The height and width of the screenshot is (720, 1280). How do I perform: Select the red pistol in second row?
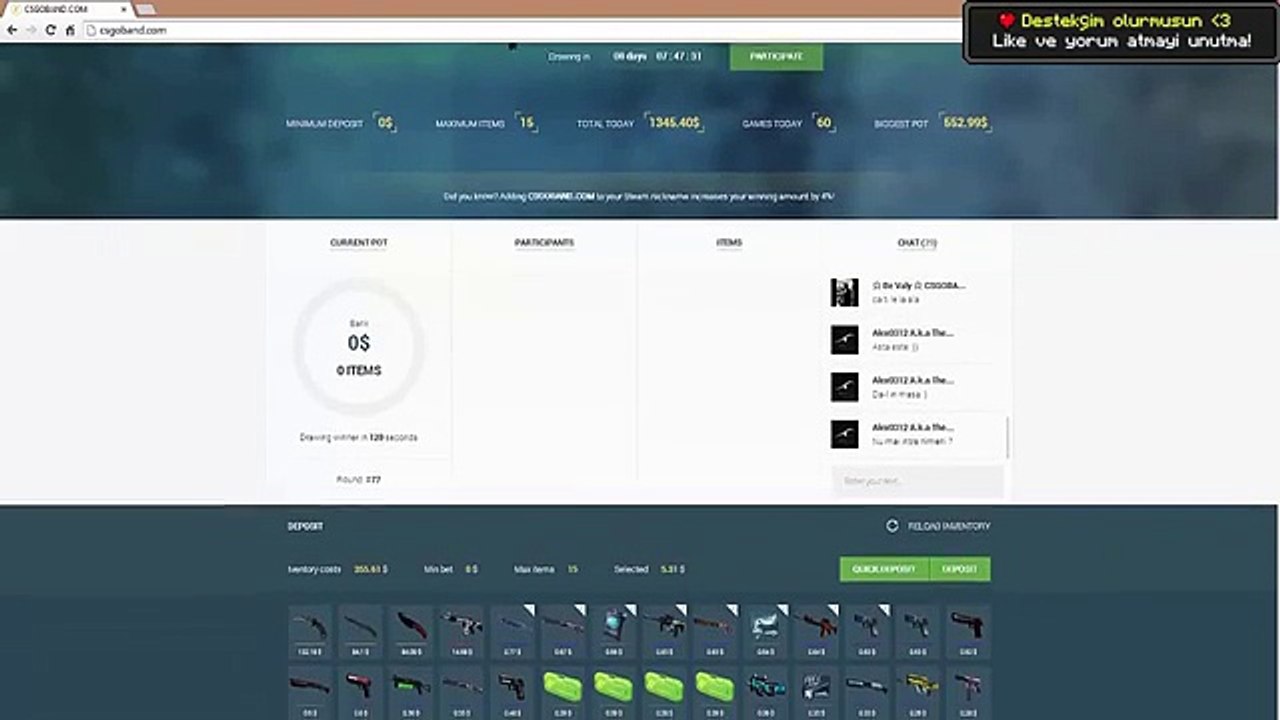[x=360, y=692]
